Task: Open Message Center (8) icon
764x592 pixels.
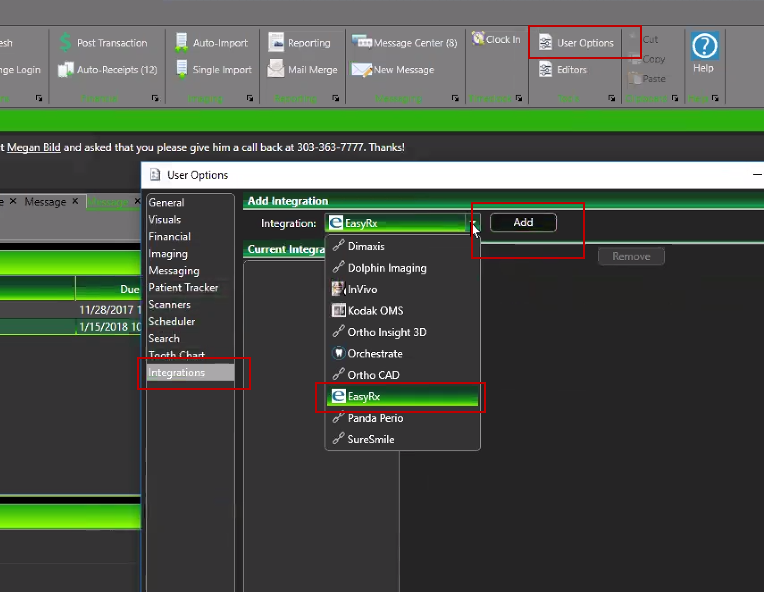Action: coord(362,42)
